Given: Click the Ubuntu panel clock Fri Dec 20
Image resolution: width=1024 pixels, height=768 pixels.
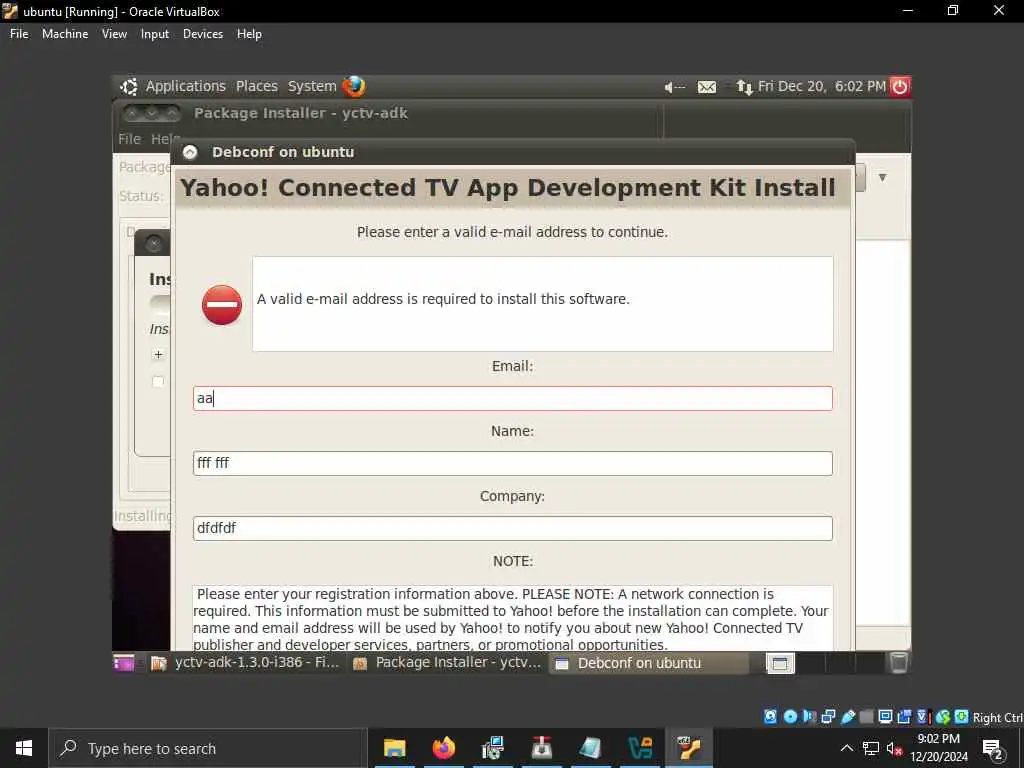Looking at the screenshot, I should click(822, 86).
